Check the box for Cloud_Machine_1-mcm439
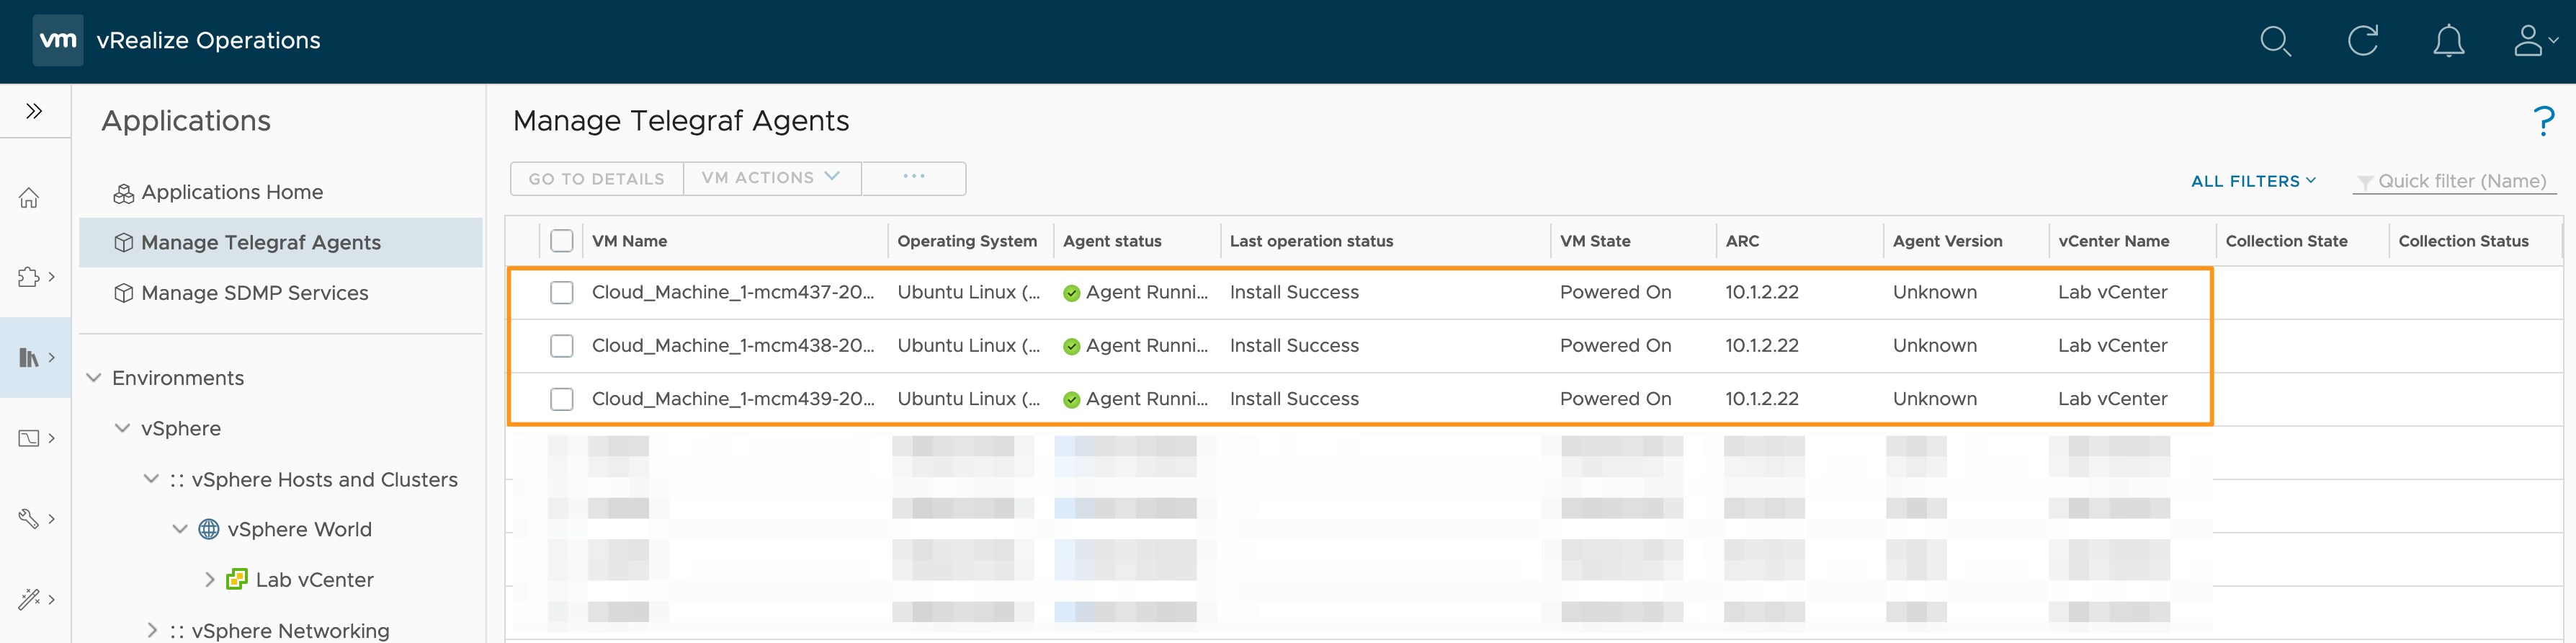The width and height of the screenshot is (2576, 643). click(562, 399)
